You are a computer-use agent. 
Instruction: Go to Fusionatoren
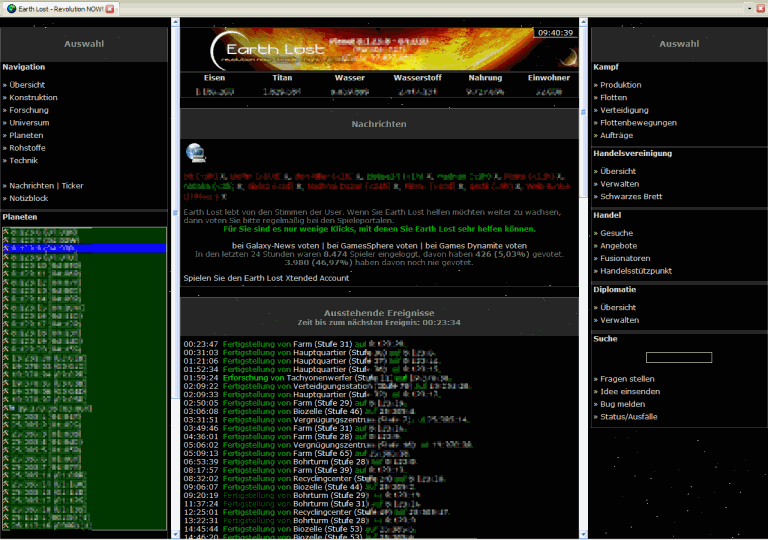coord(625,258)
